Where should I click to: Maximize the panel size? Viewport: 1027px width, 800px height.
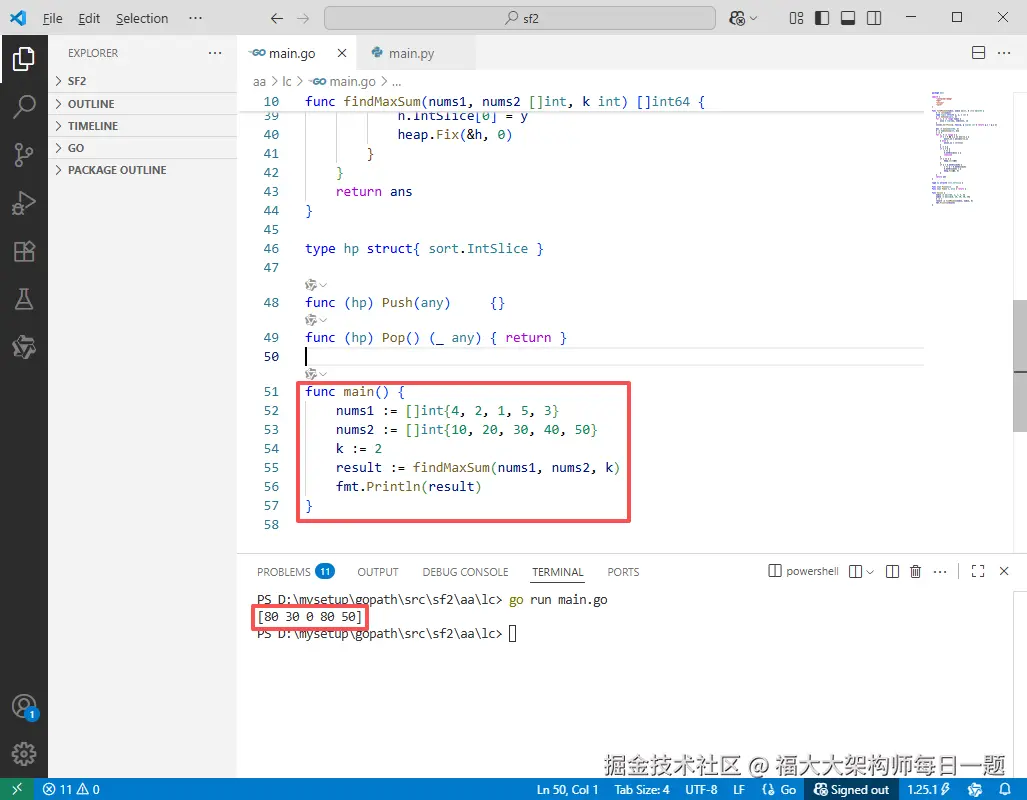(978, 571)
